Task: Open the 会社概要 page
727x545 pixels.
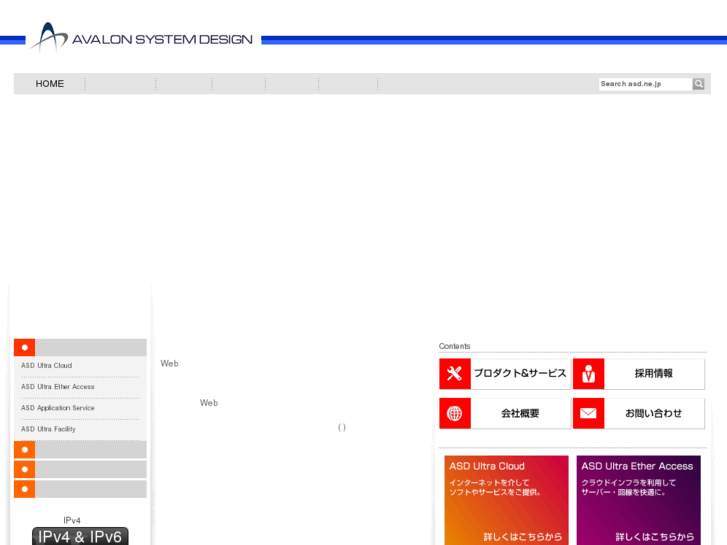Action: pyautogui.click(x=520, y=413)
